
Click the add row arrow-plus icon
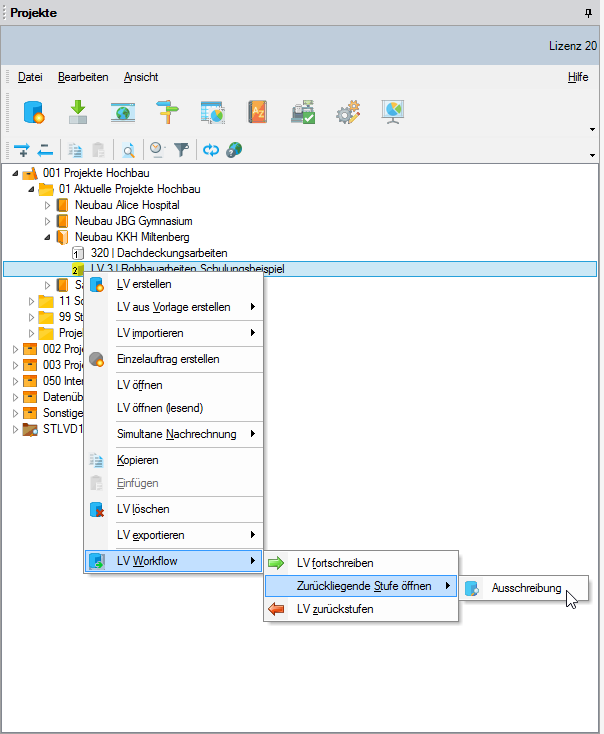pyautogui.click(x=22, y=150)
